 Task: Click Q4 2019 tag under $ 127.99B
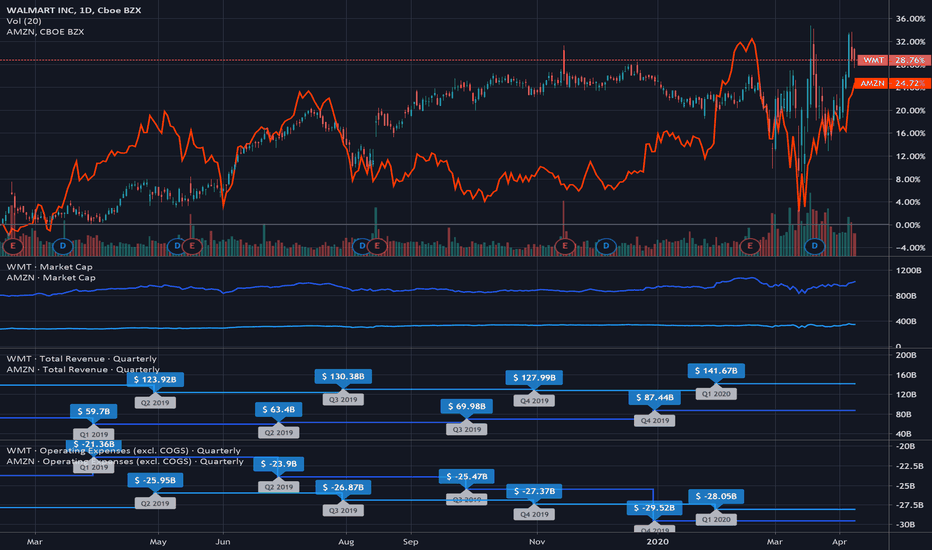534,401
